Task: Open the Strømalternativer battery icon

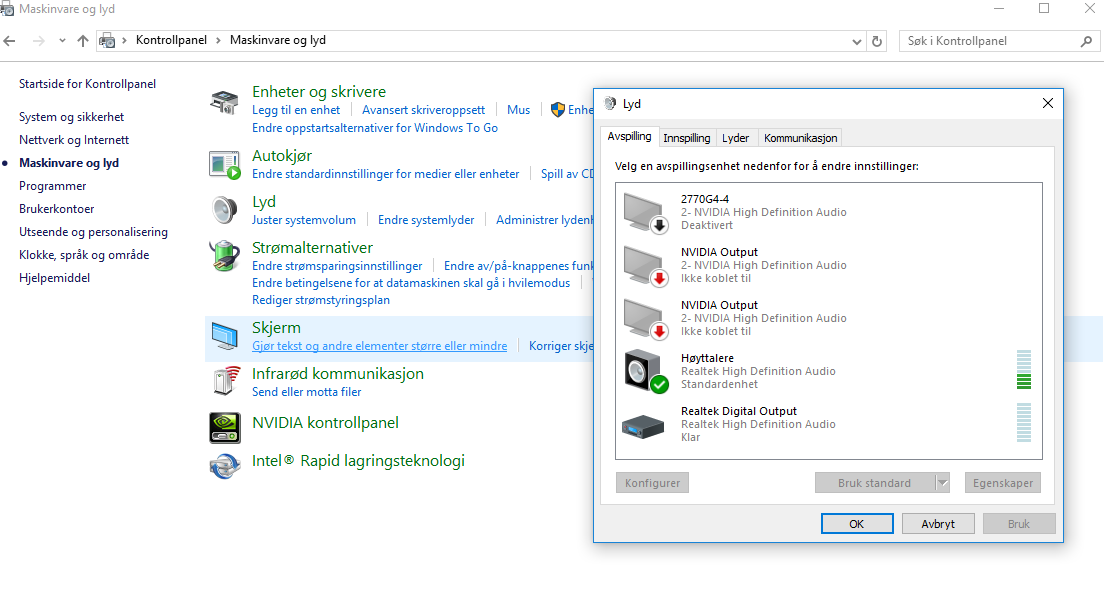Action: pos(225,256)
